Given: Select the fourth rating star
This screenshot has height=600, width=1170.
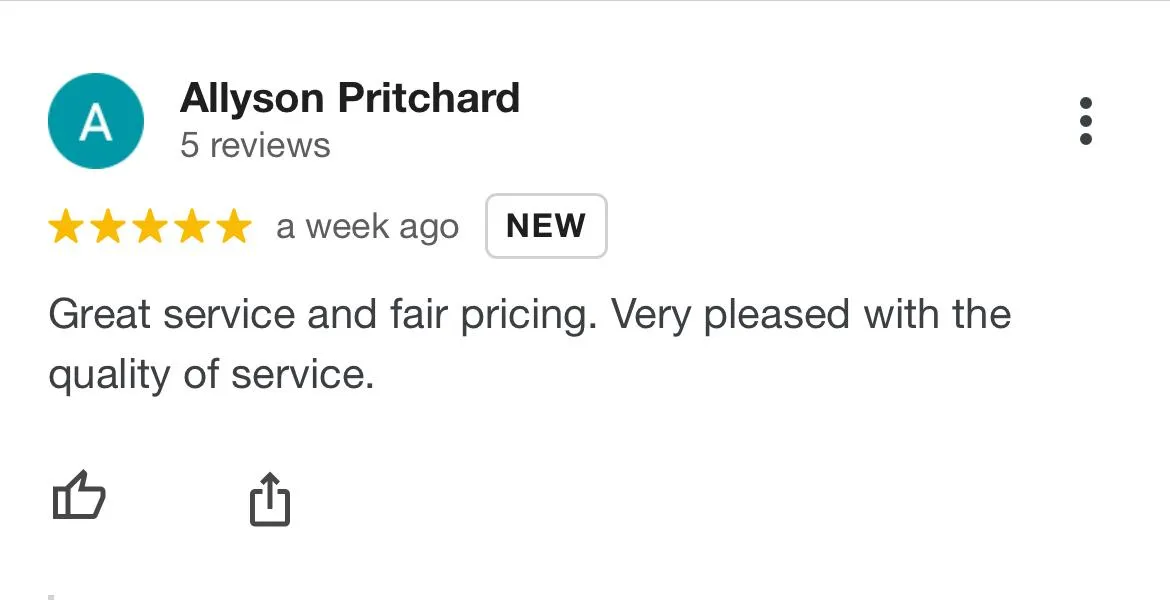Looking at the screenshot, I should (192, 227).
